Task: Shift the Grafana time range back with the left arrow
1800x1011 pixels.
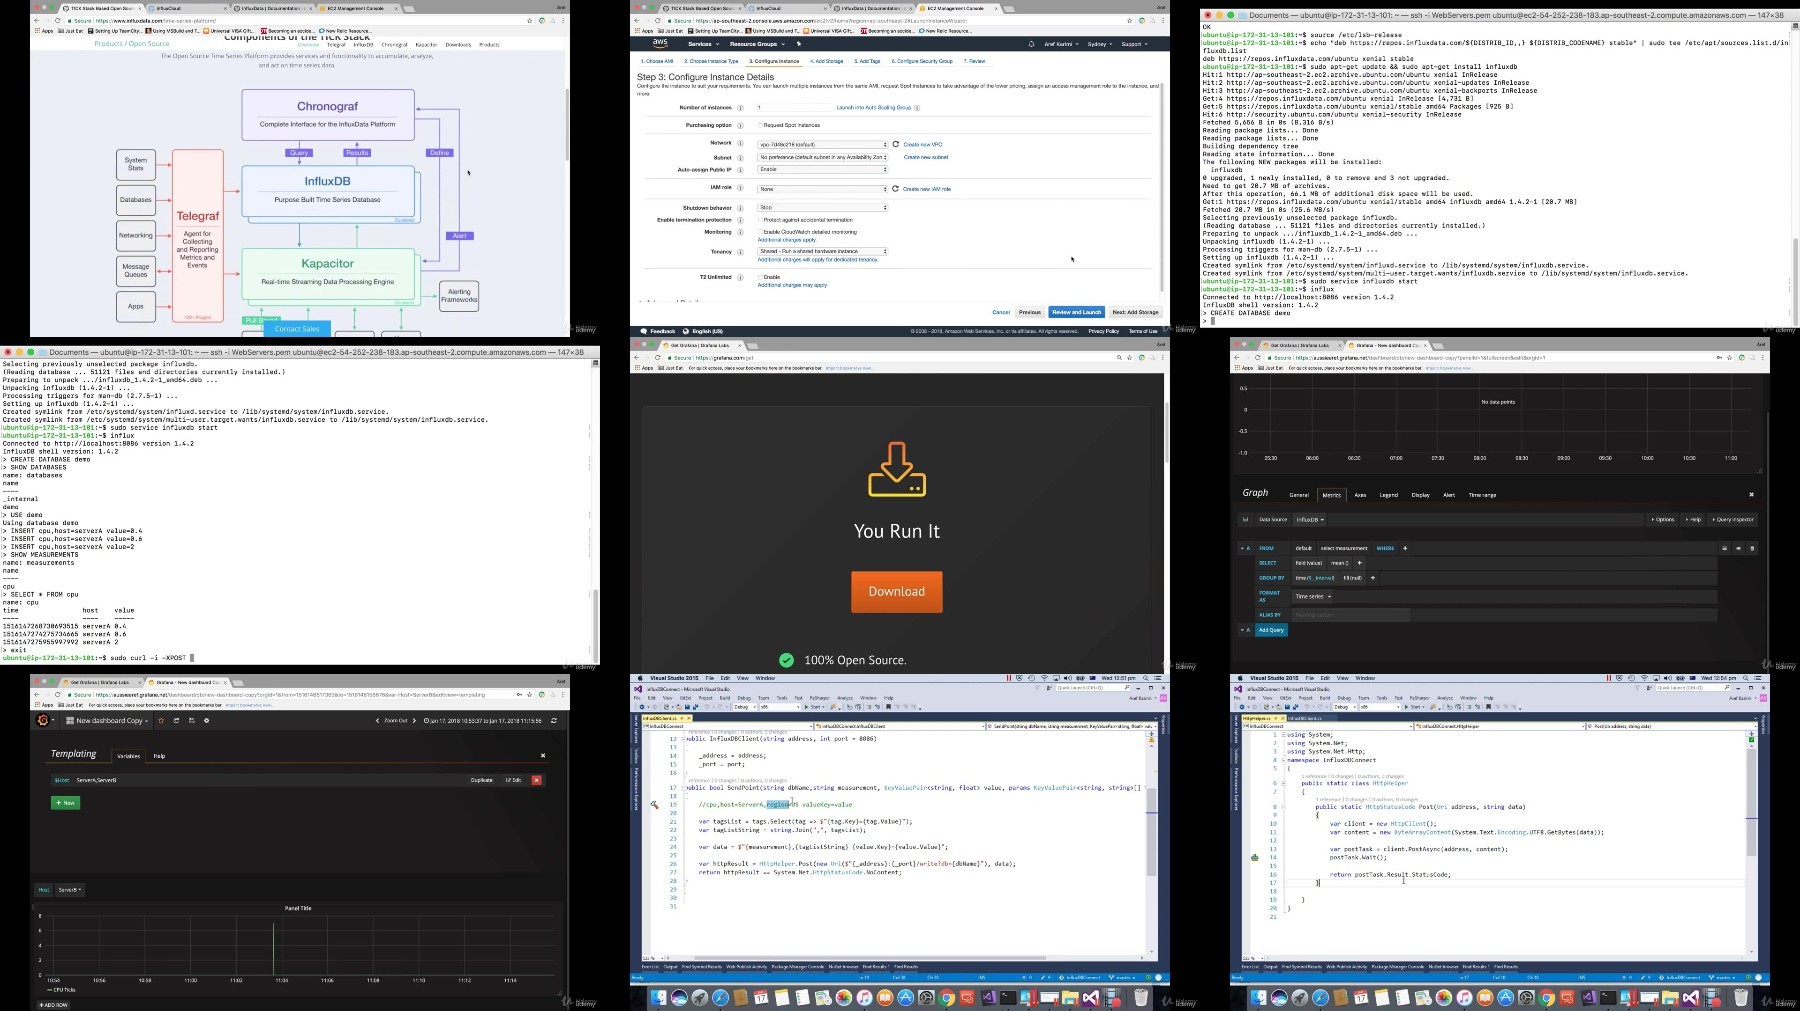Action: [x=377, y=720]
